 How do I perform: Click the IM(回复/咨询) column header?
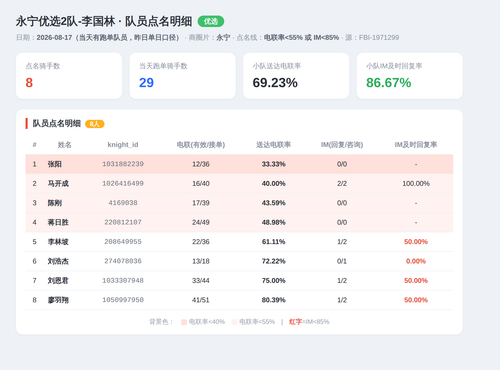coord(342,145)
